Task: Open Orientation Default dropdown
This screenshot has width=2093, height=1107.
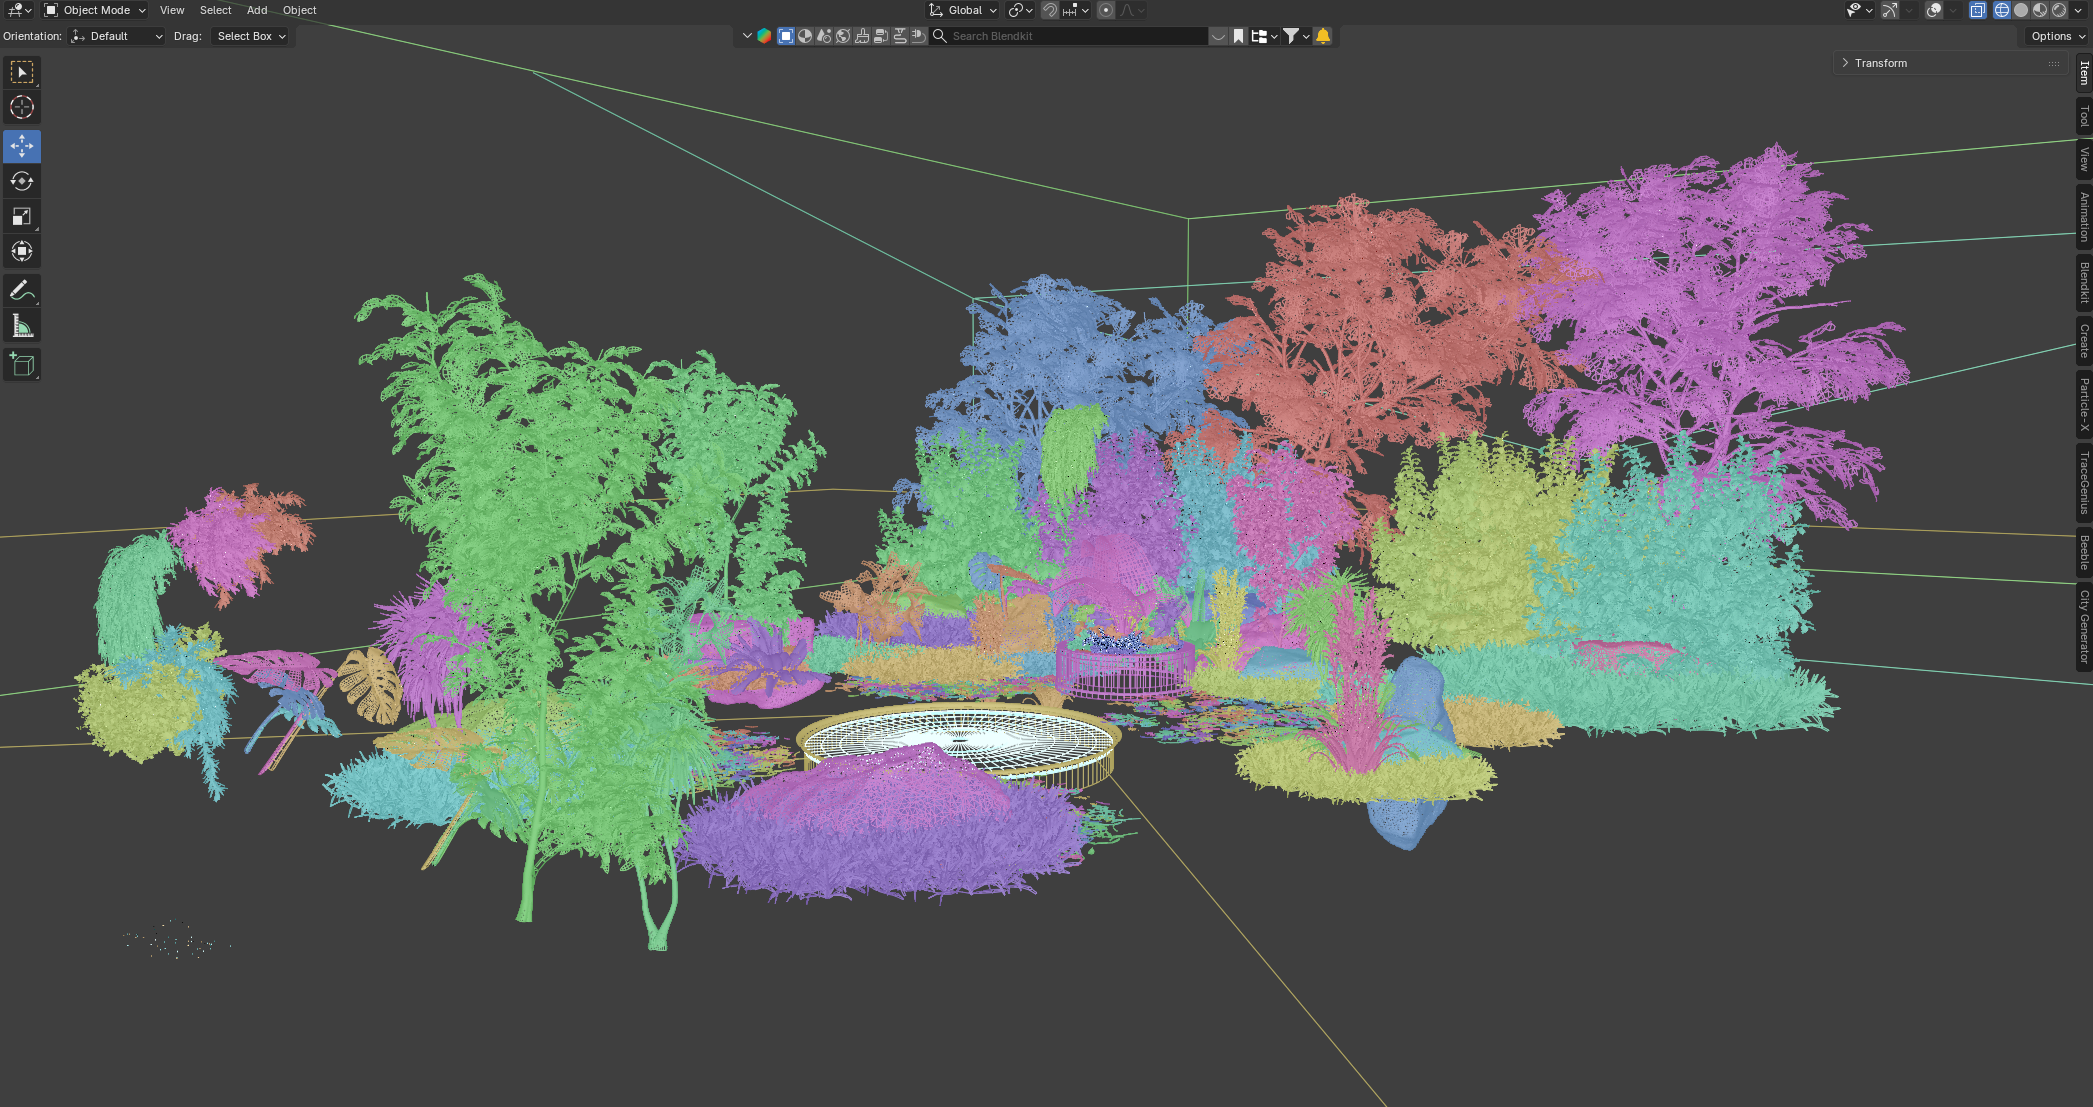Action: [116, 36]
